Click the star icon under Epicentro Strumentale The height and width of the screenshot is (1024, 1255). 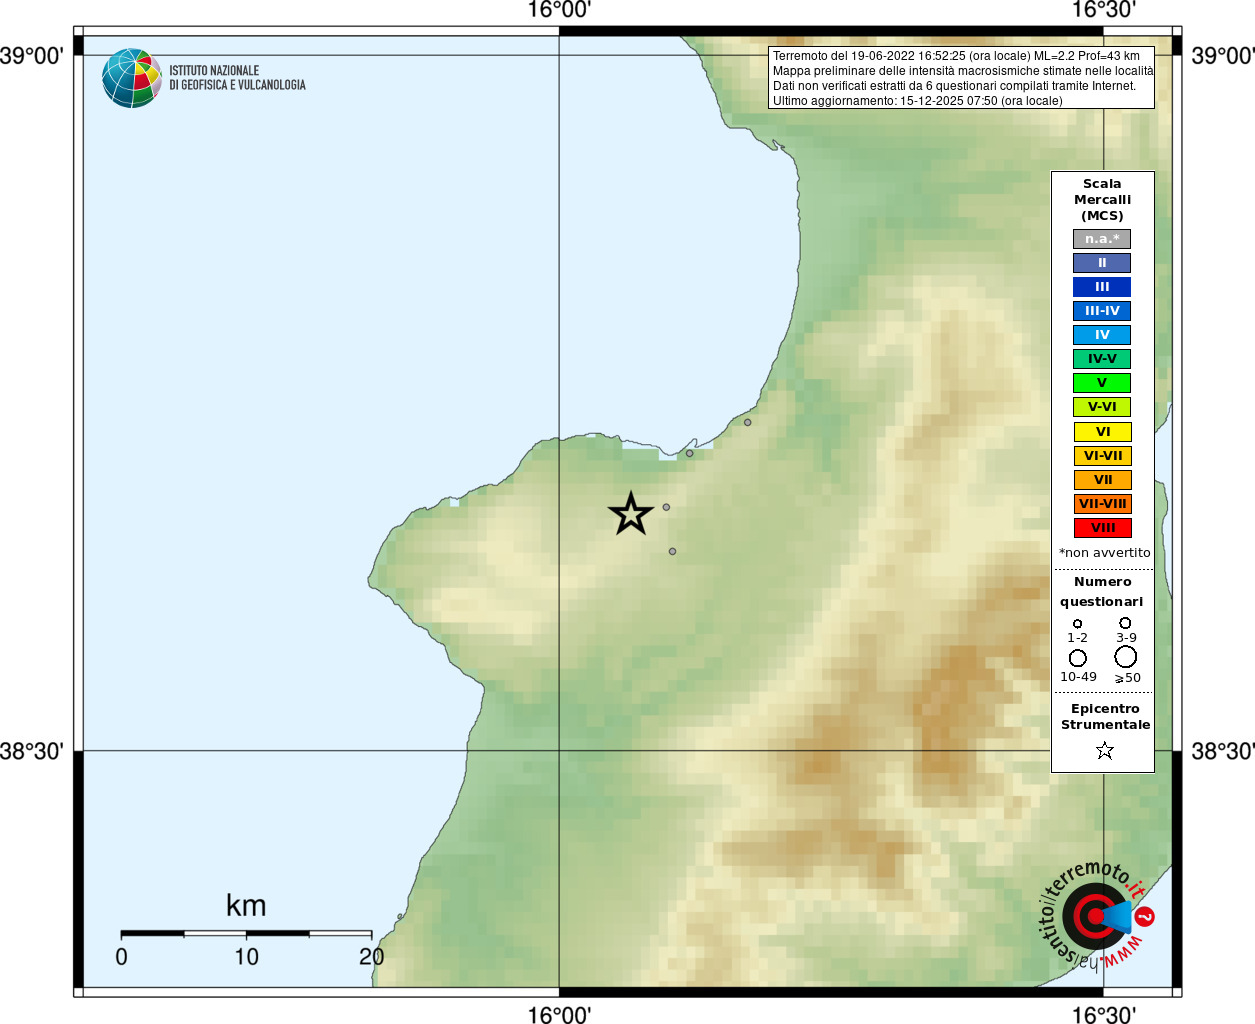[1105, 750]
